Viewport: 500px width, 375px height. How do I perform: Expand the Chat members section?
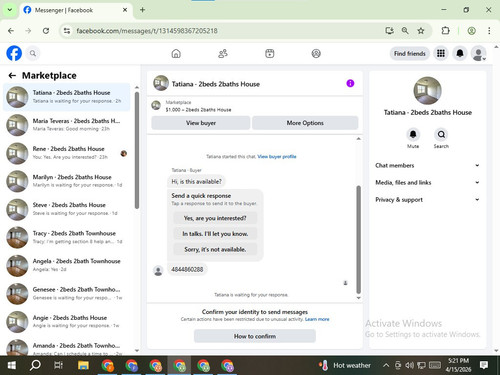(427, 165)
